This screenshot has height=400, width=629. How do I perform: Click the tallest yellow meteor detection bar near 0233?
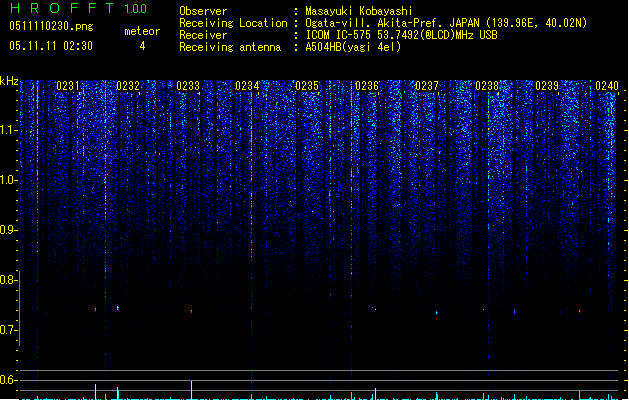pyautogui.click(x=192, y=390)
